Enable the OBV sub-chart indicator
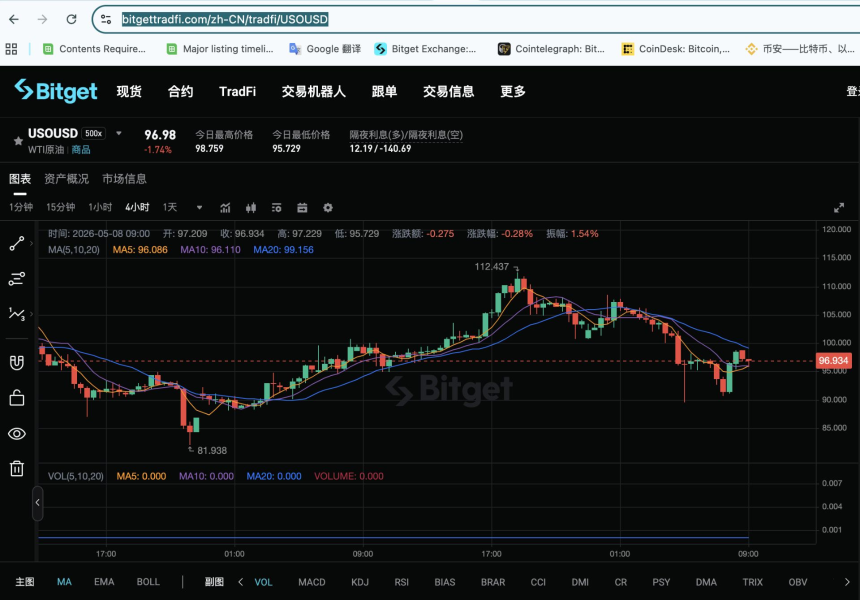The image size is (860, 600). (x=798, y=582)
